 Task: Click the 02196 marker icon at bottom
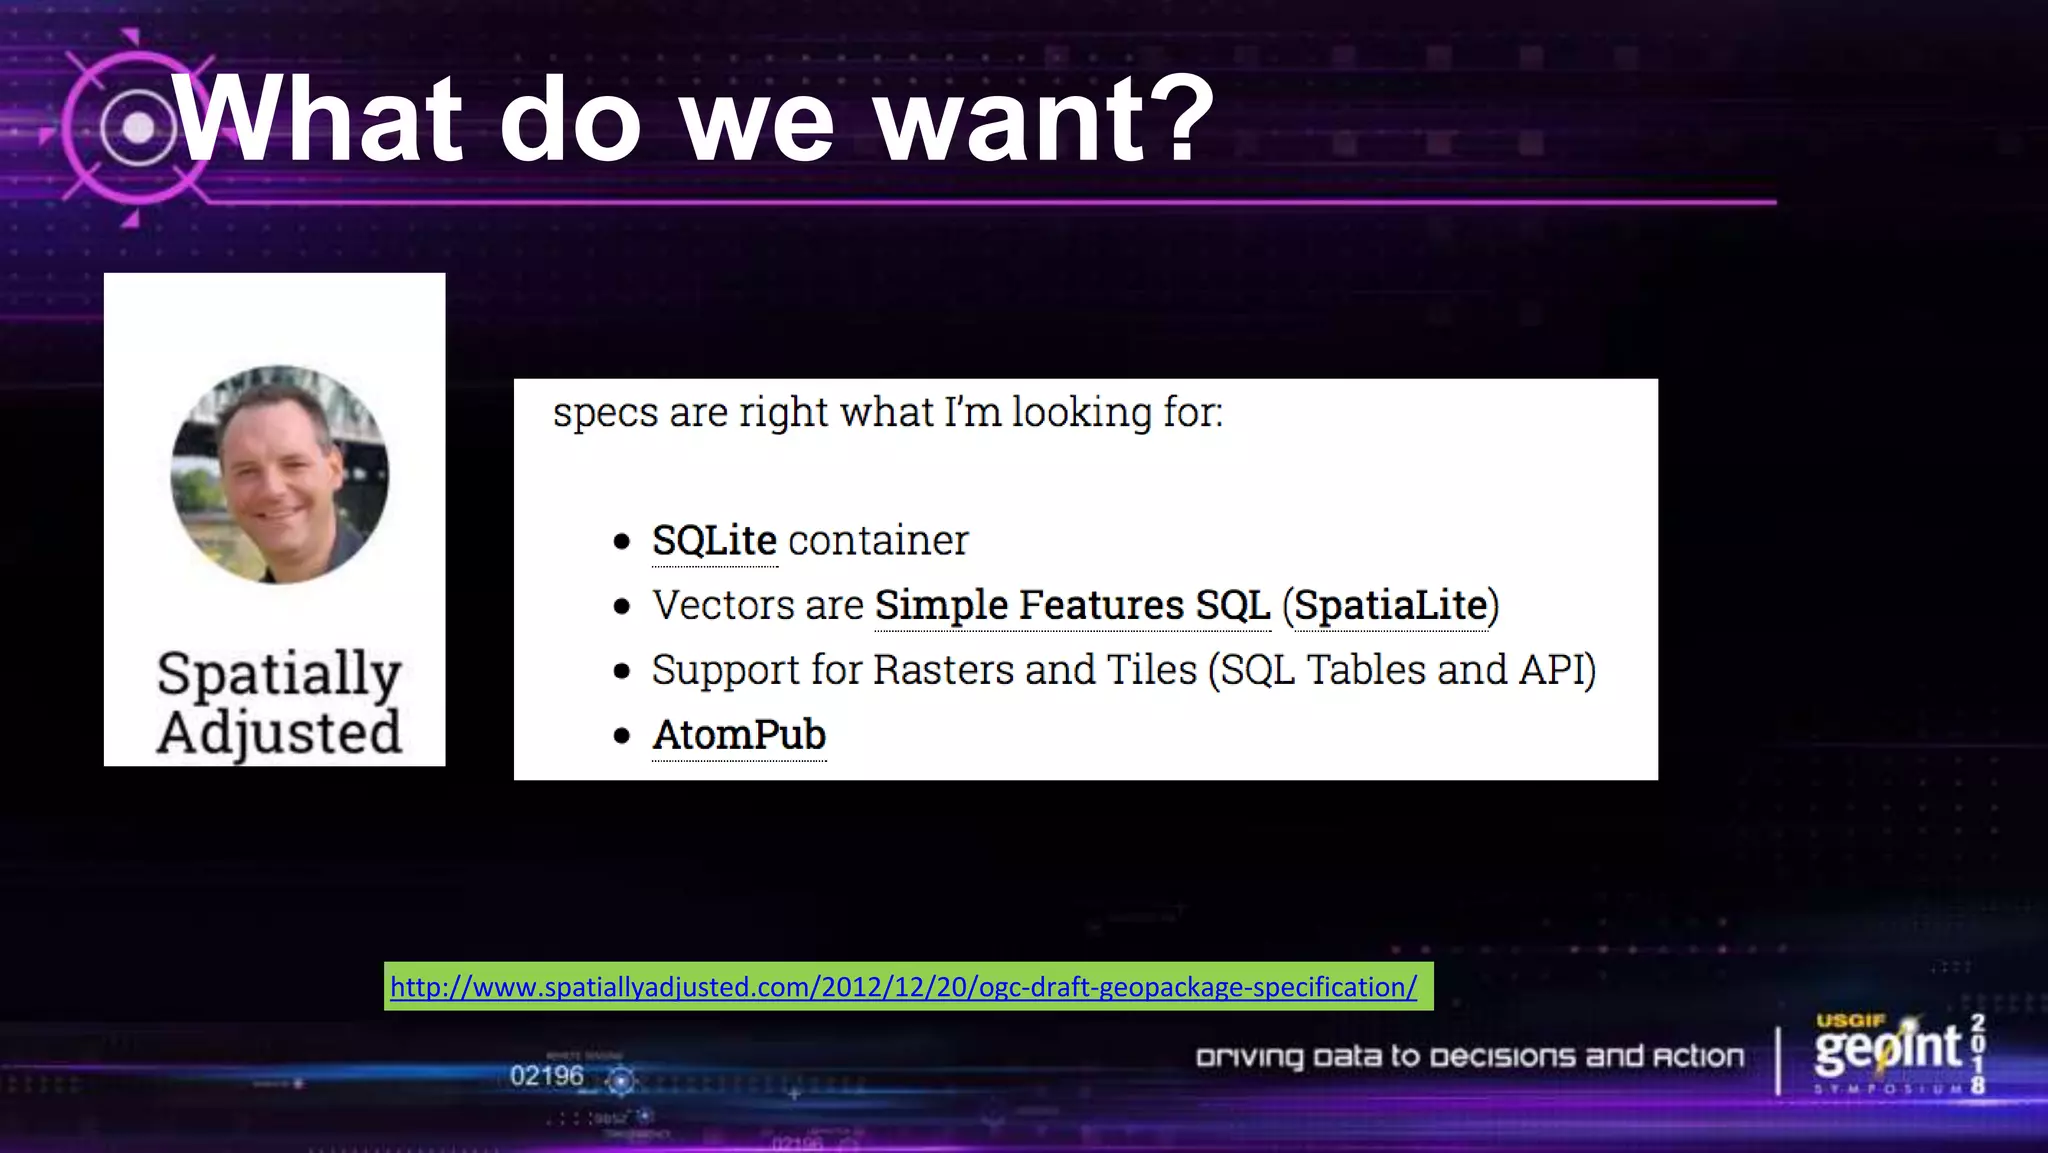(621, 1080)
